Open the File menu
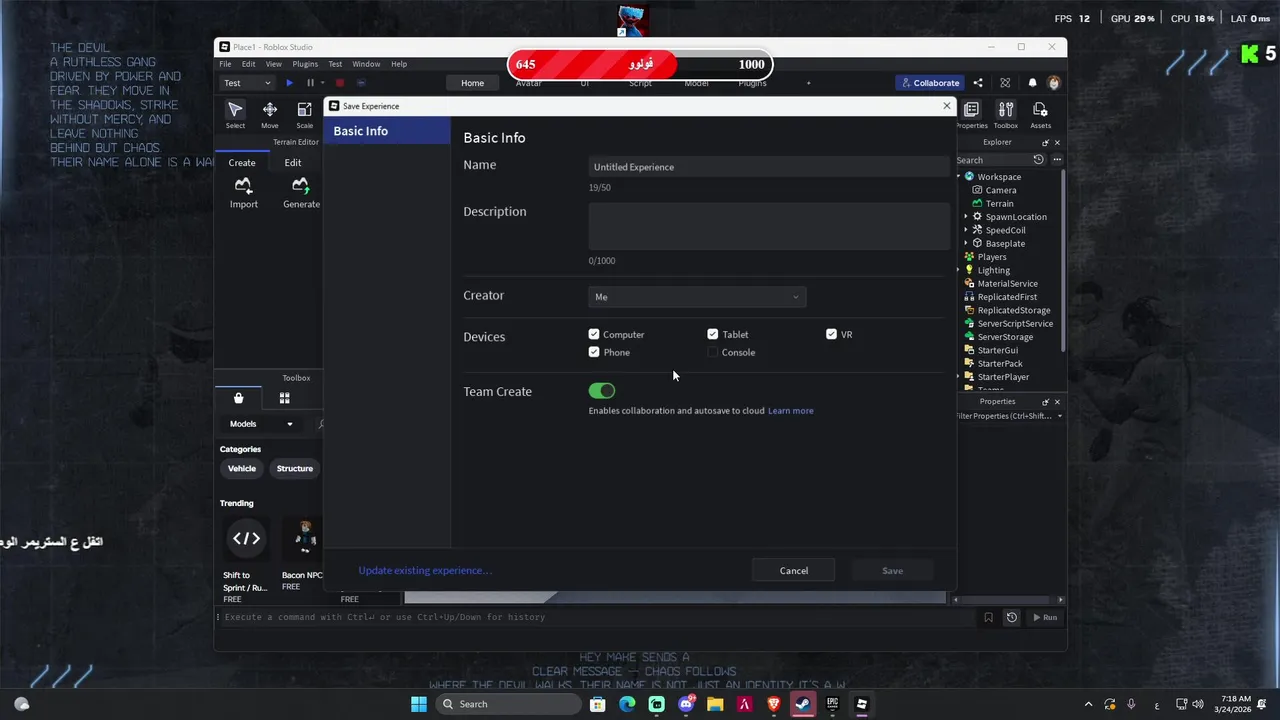 [x=226, y=64]
